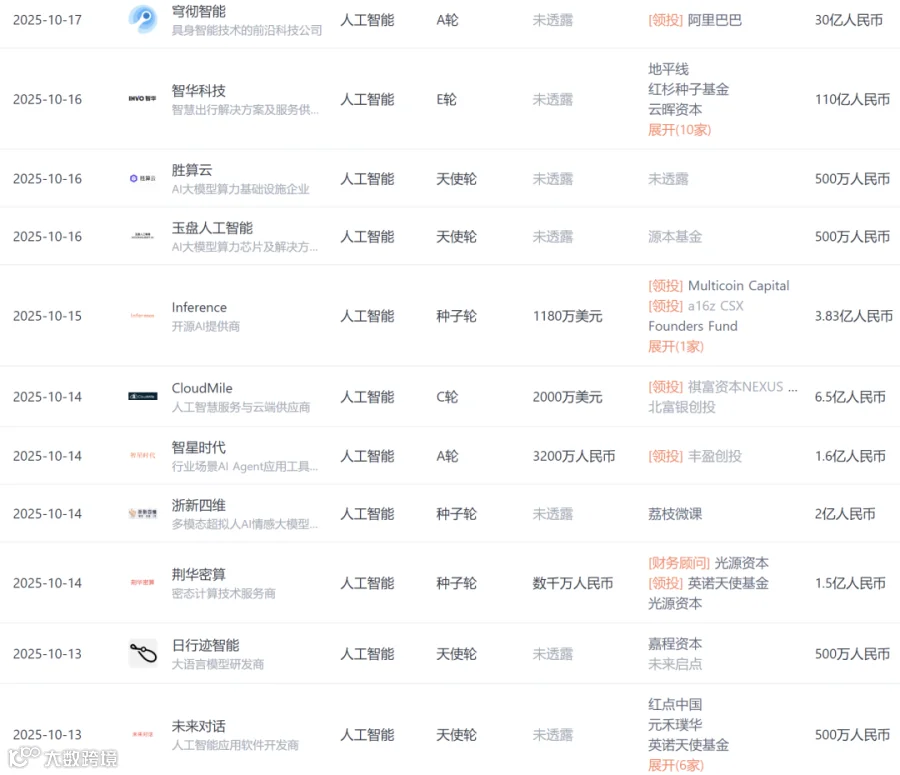Image resolution: width=900 pixels, height=775 pixels.
Task: Click investor 北富银创投
Action: pos(682,407)
